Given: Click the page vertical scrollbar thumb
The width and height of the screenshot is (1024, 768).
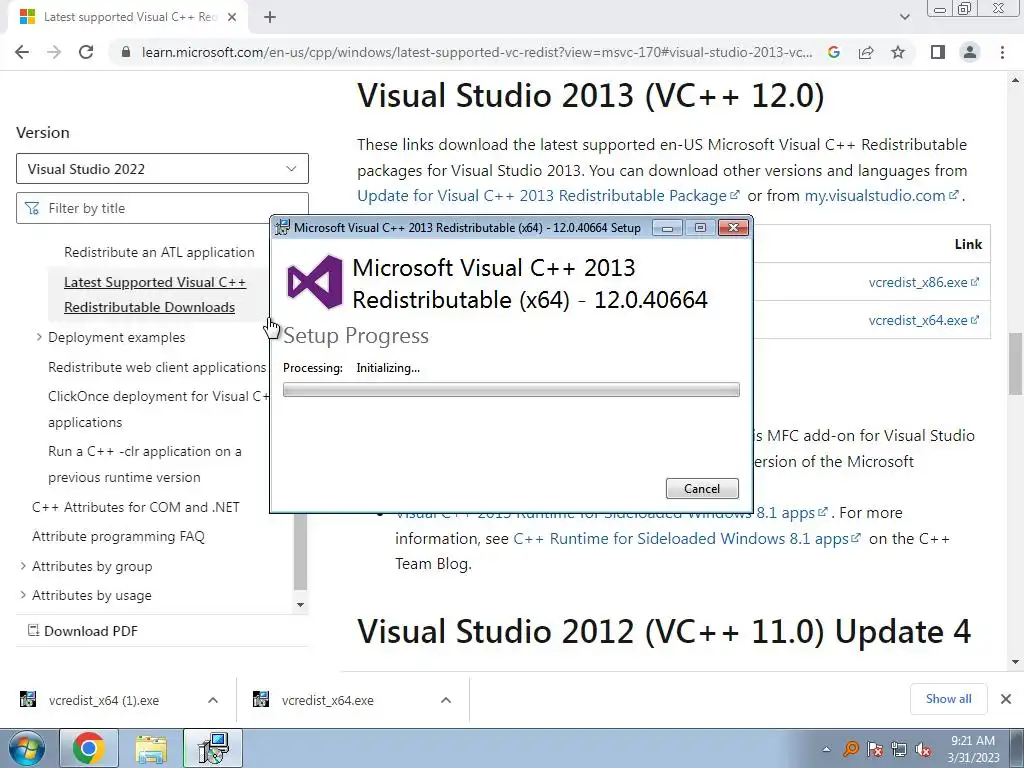Looking at the screenshot, I should coord(1015,363).
